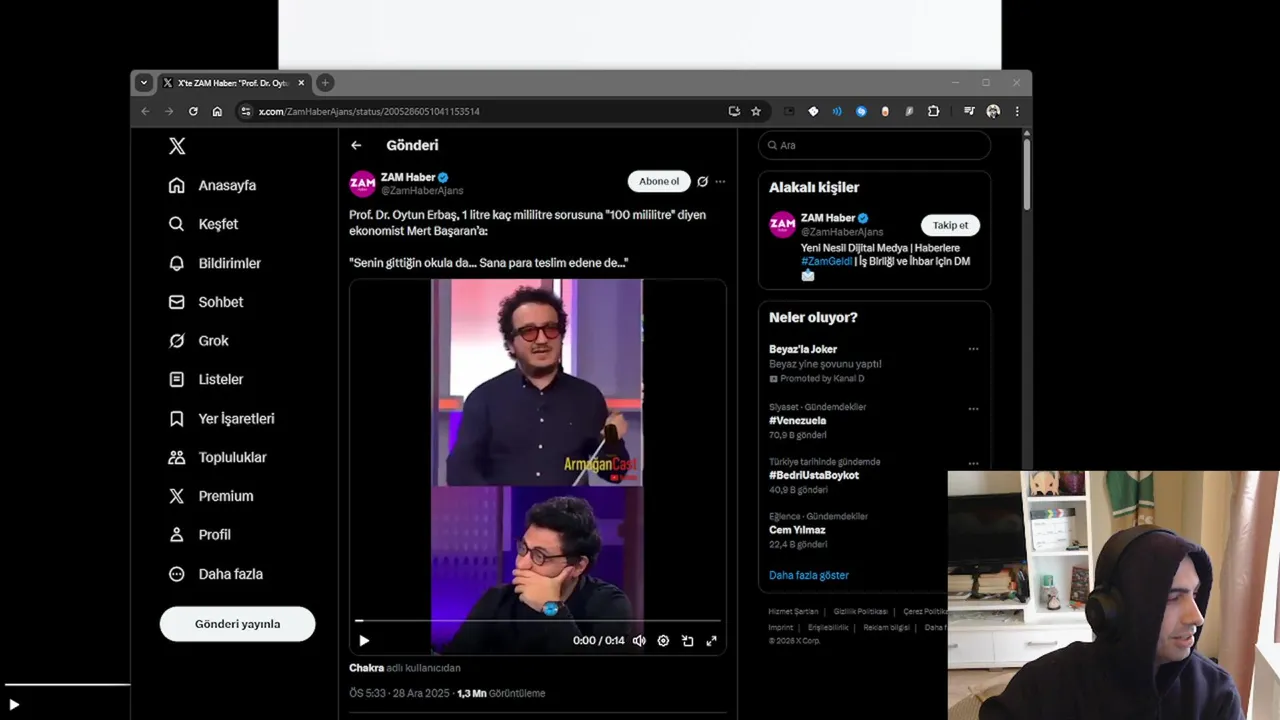Click Takip et follow button
The image size is (1280, 720).
pyautogui.click(x=950, y=225)
